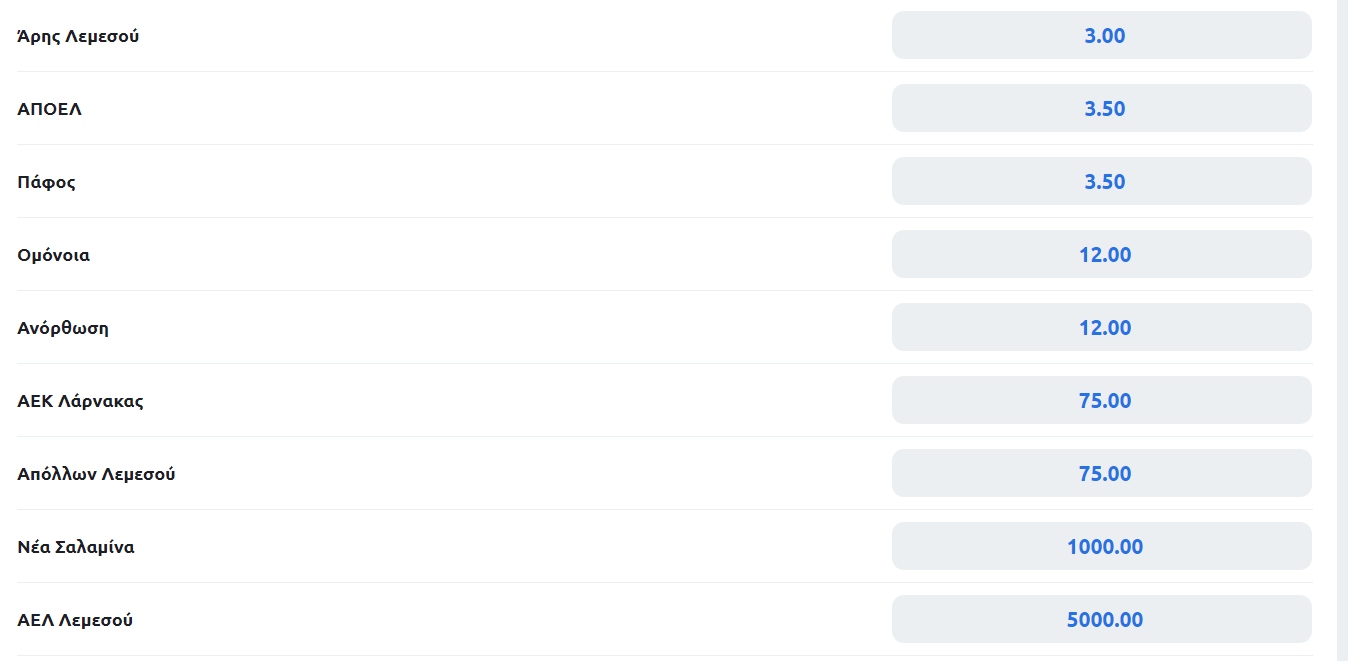Add Ανόρθωση 12.00 odds to betslip
1348x661 pixels.
(x=1101, y=328)
